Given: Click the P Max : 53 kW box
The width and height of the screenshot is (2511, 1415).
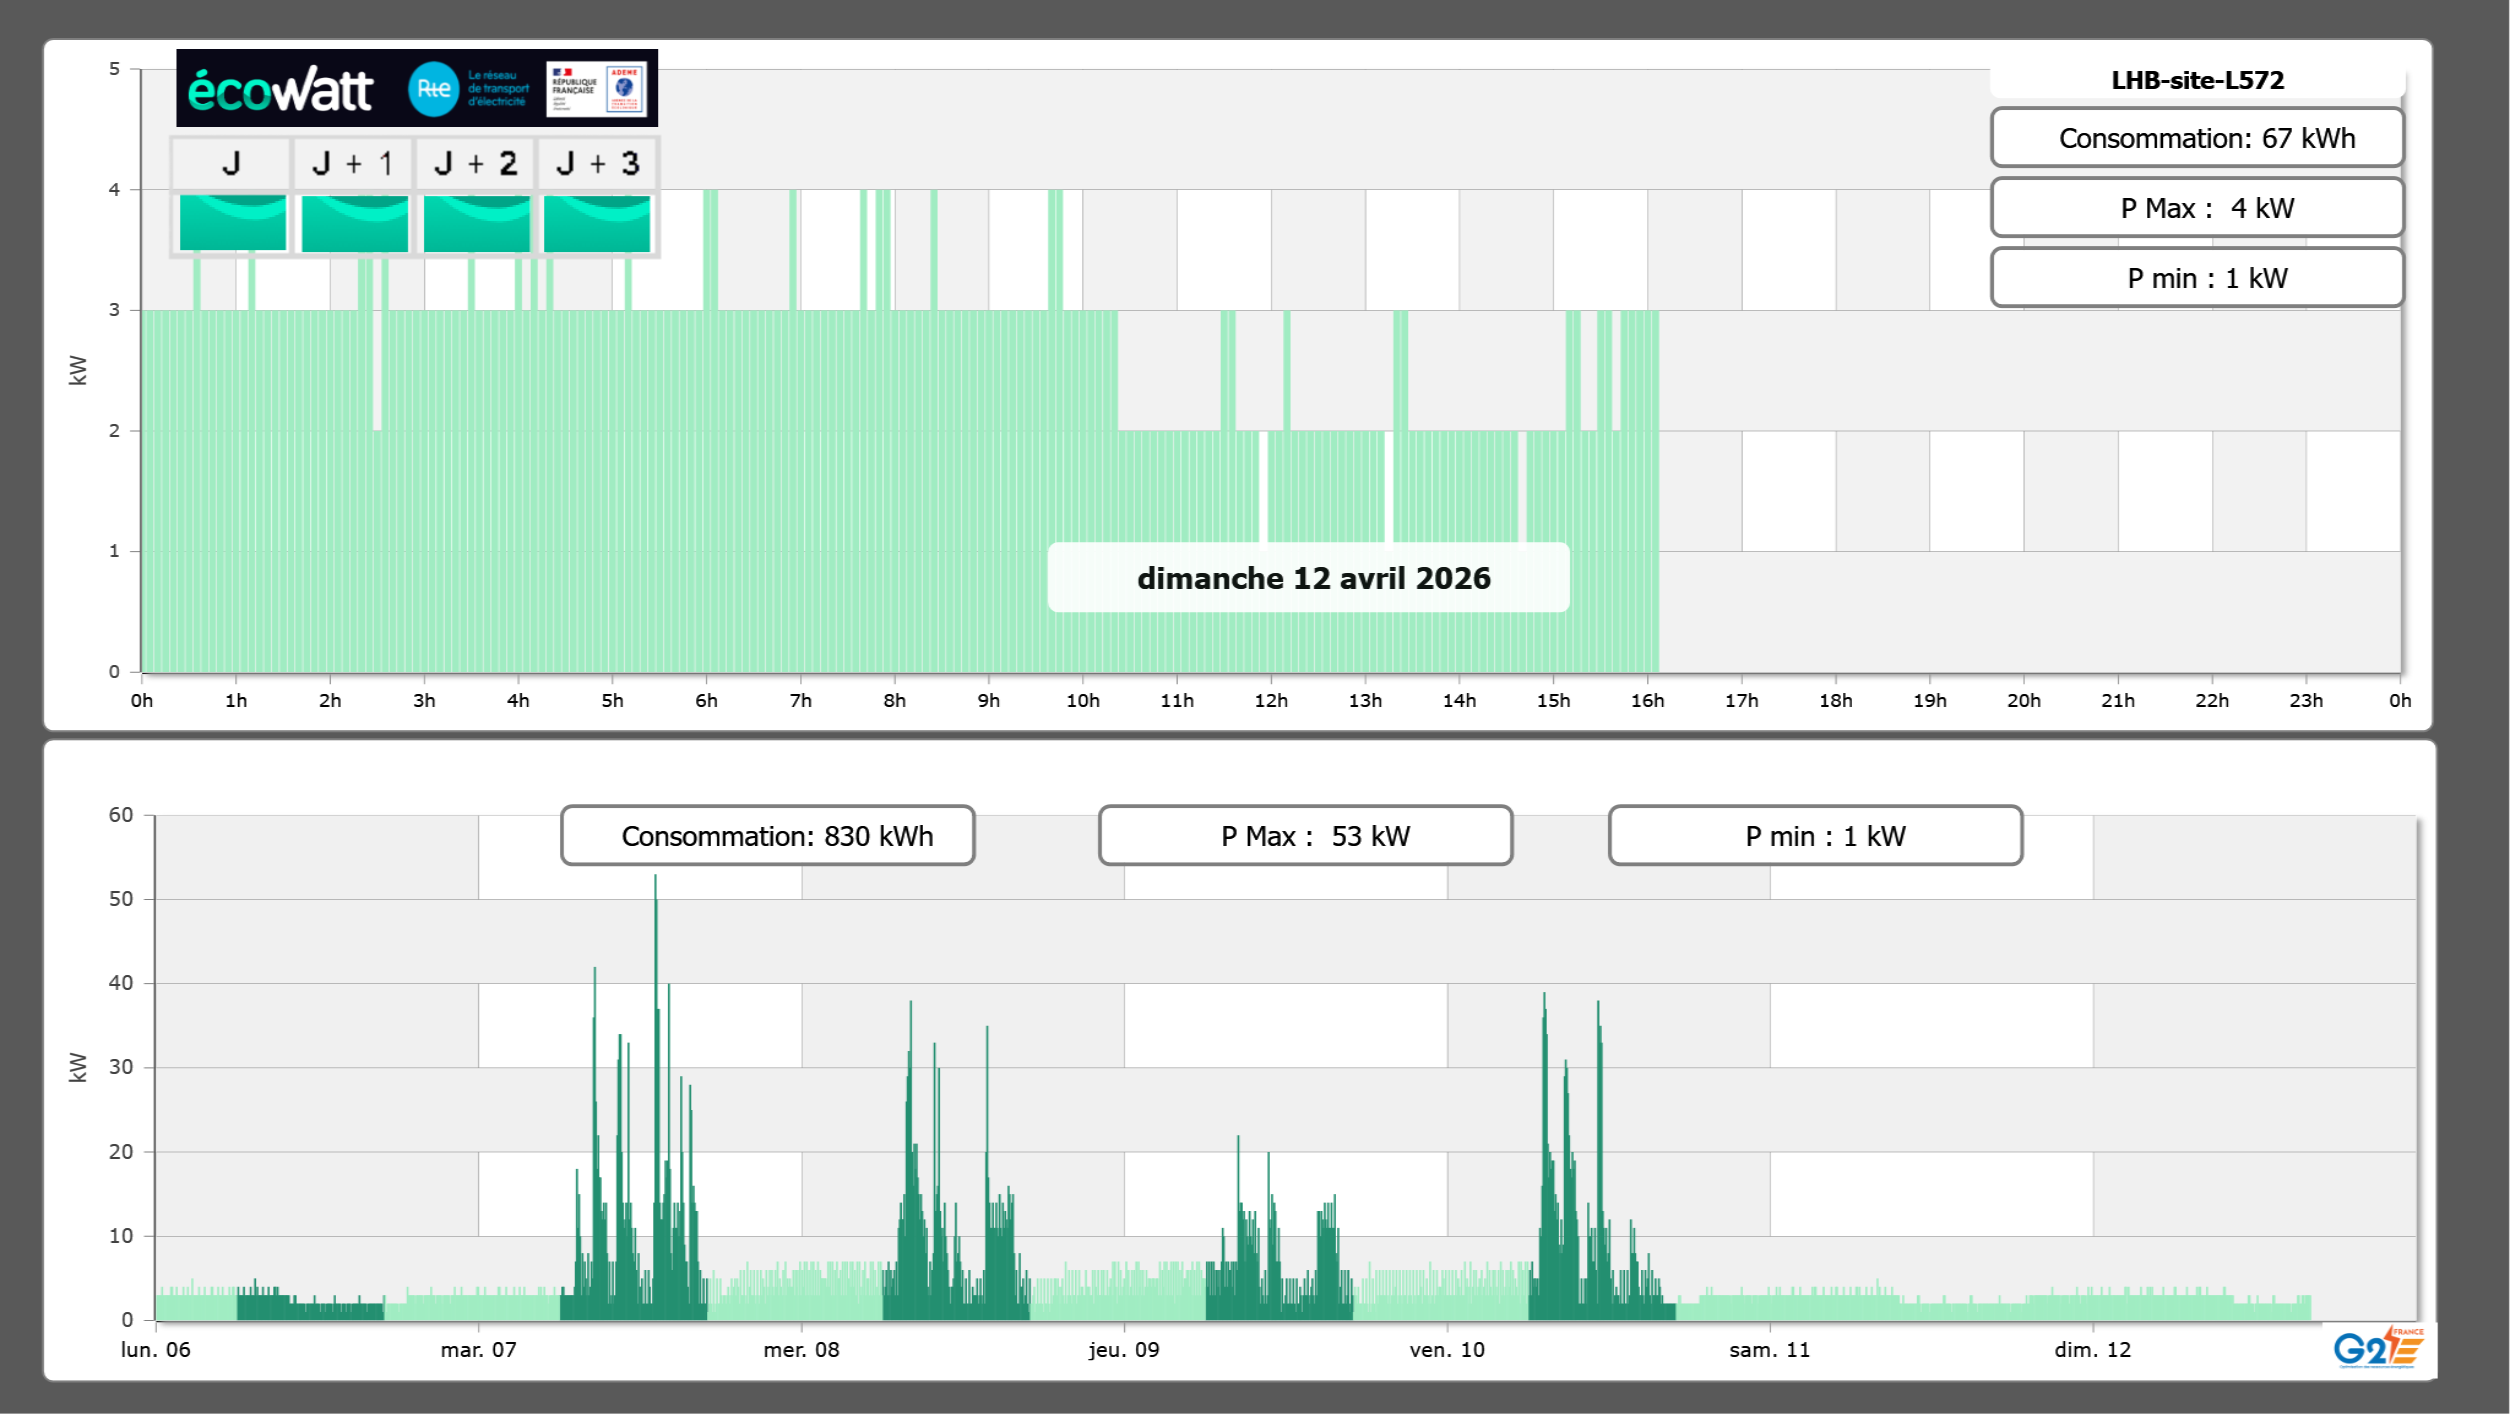Looking at the screenshot, I should 1305,836.
